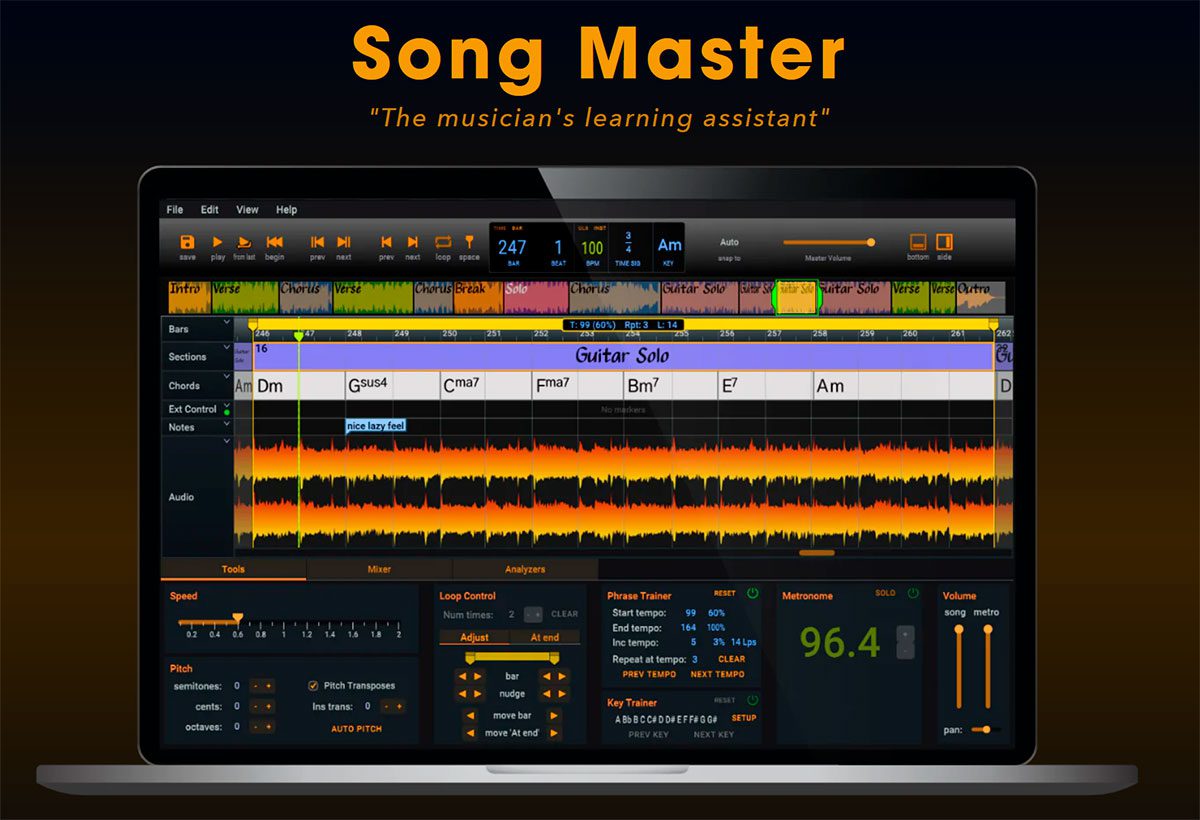Expand the Audio row chevron

[x=227, y=441]
